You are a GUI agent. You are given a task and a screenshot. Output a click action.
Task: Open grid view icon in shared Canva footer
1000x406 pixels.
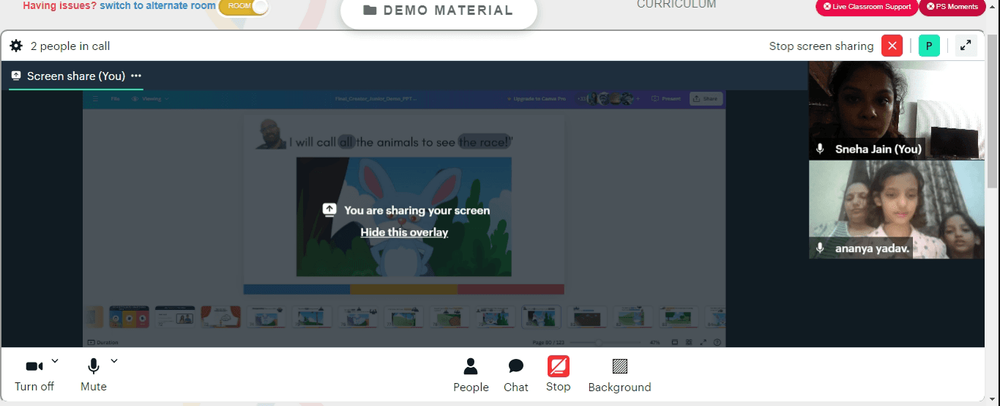click(x=689, y=342)
